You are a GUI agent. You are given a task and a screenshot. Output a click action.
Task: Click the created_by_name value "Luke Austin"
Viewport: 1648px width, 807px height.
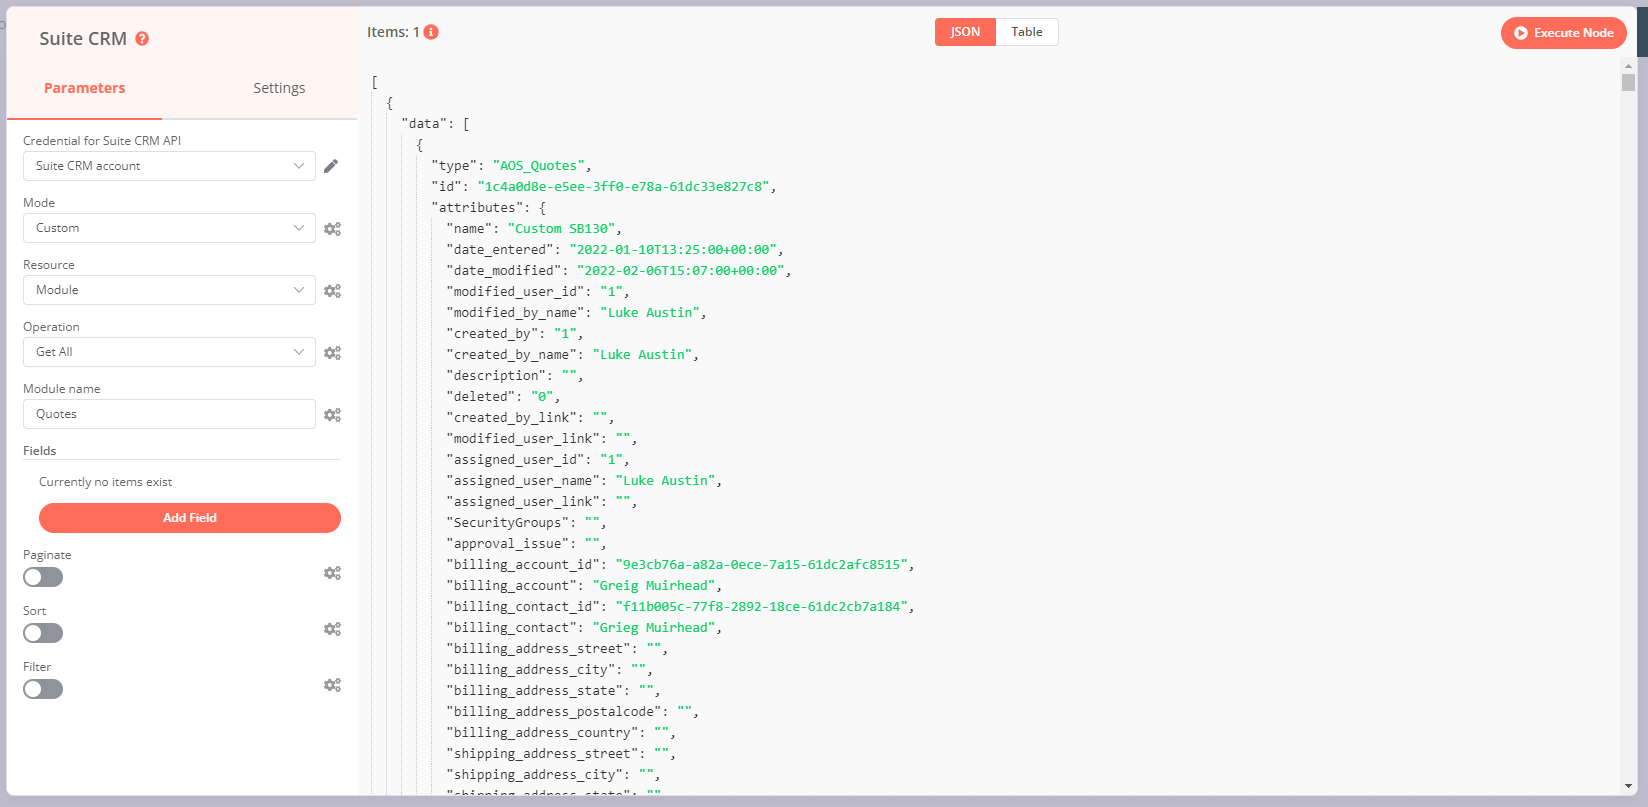(x=642, y=355)
